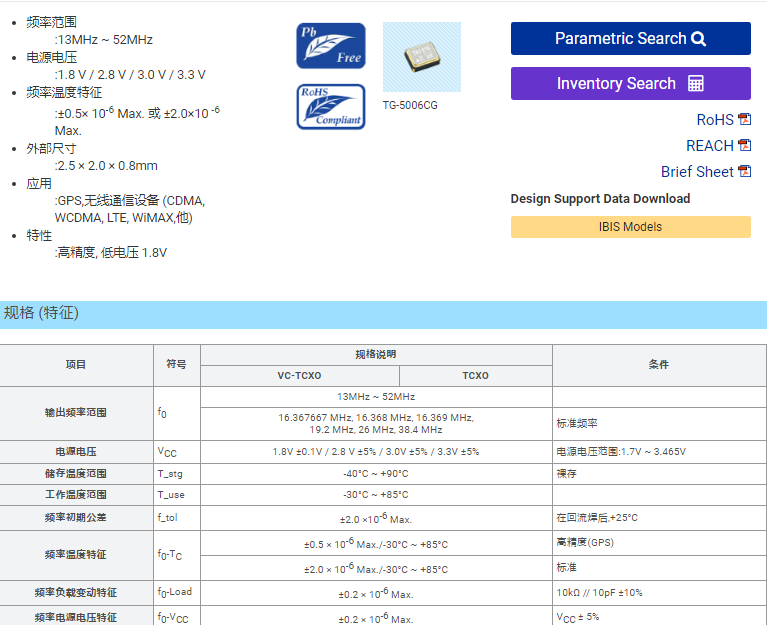
Task: Click the TG-5006CG caption under image
Action: (410, 105)
